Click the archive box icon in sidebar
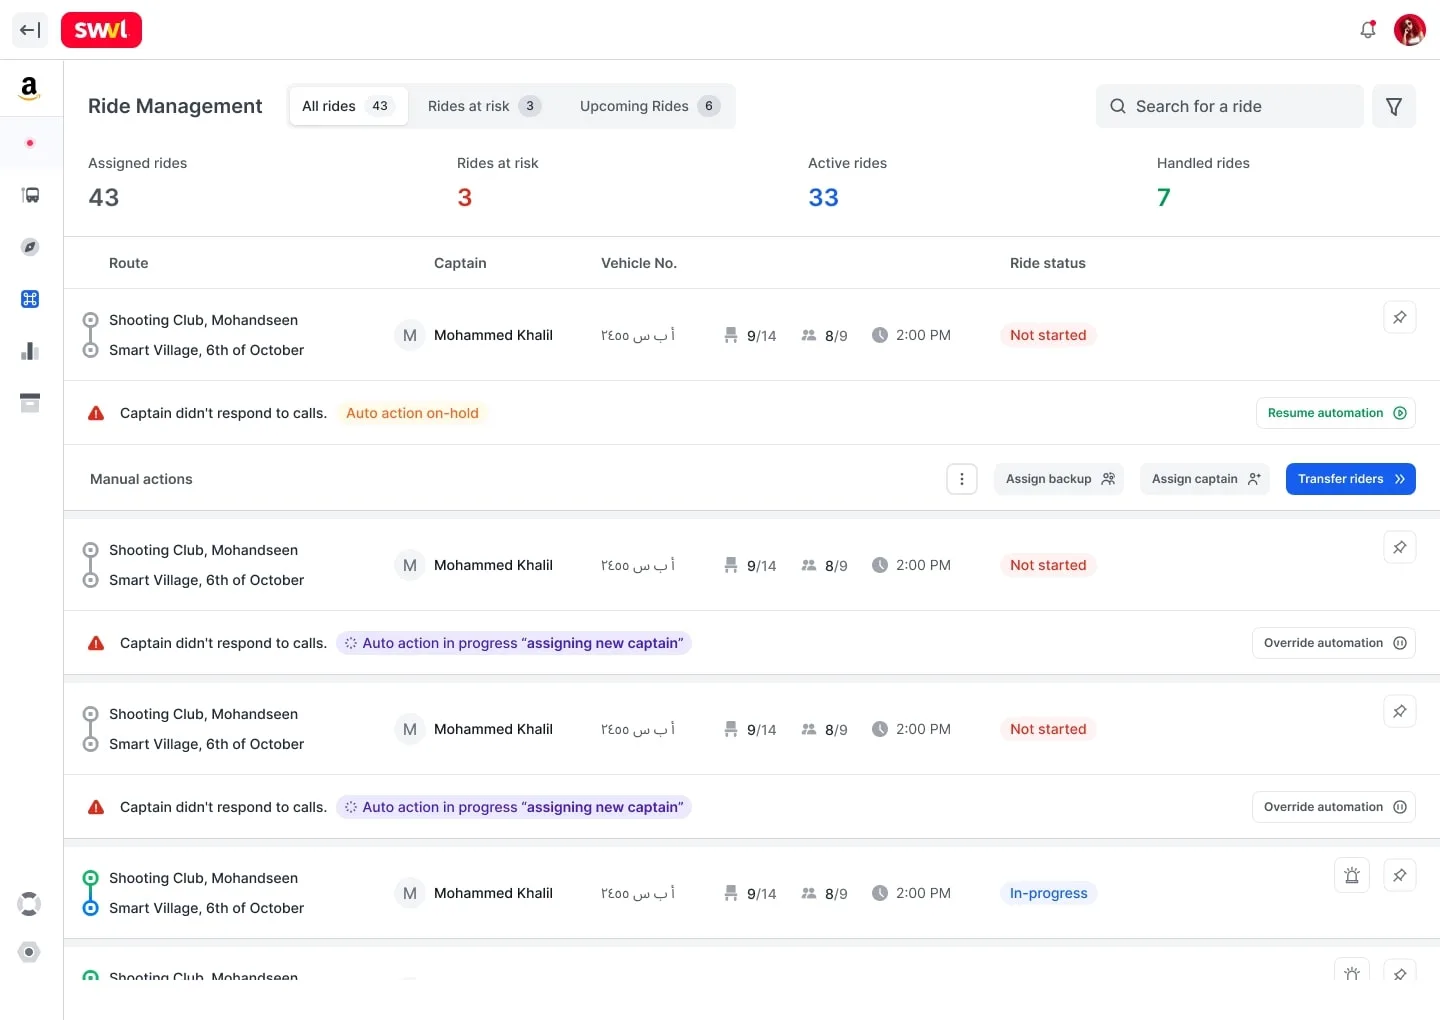The width and height of the screenshot is (1440, 1020). [30, 403]
